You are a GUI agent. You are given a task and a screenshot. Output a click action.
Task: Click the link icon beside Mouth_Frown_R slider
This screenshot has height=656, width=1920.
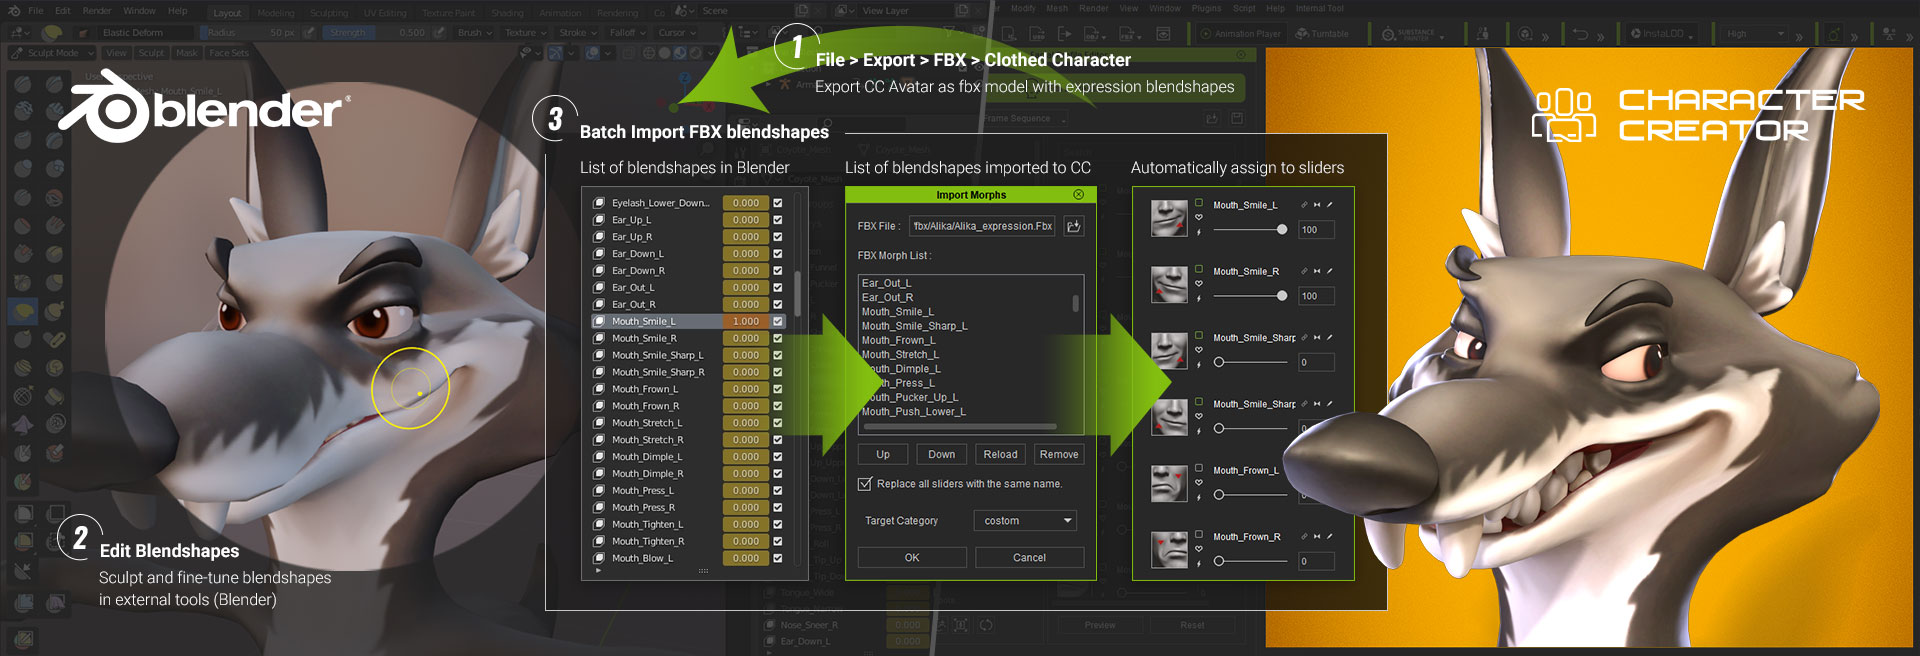pyautogui.click(x=1304, y=537)
